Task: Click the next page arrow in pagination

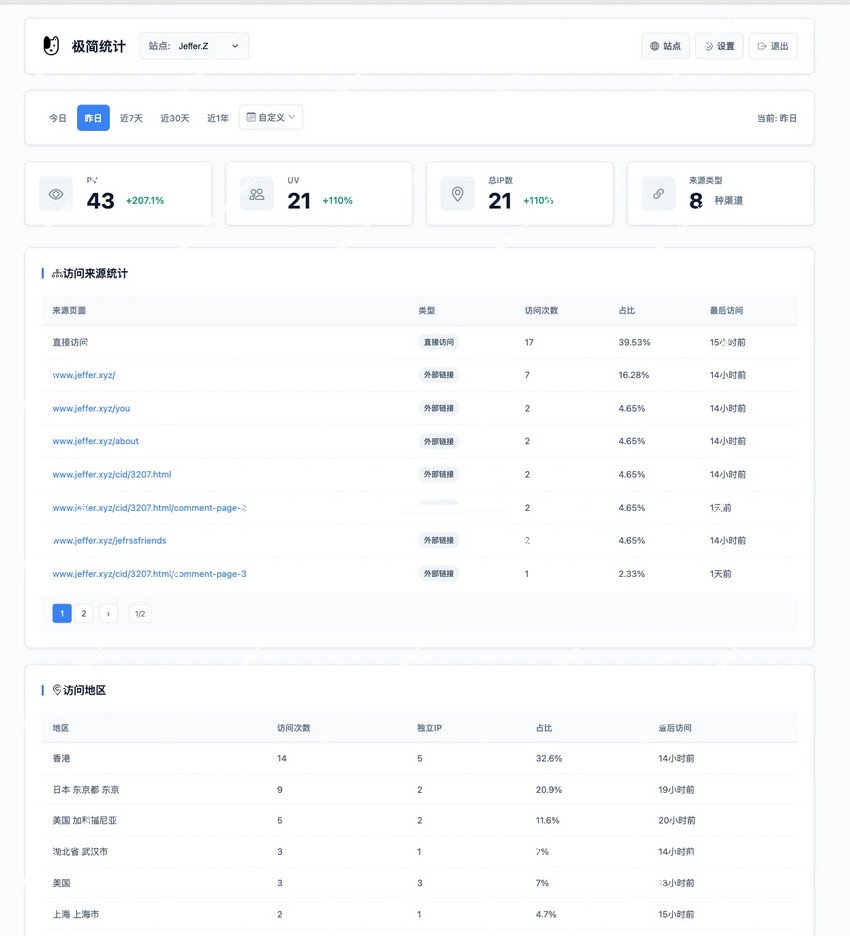Action: (x=108, y=613)
